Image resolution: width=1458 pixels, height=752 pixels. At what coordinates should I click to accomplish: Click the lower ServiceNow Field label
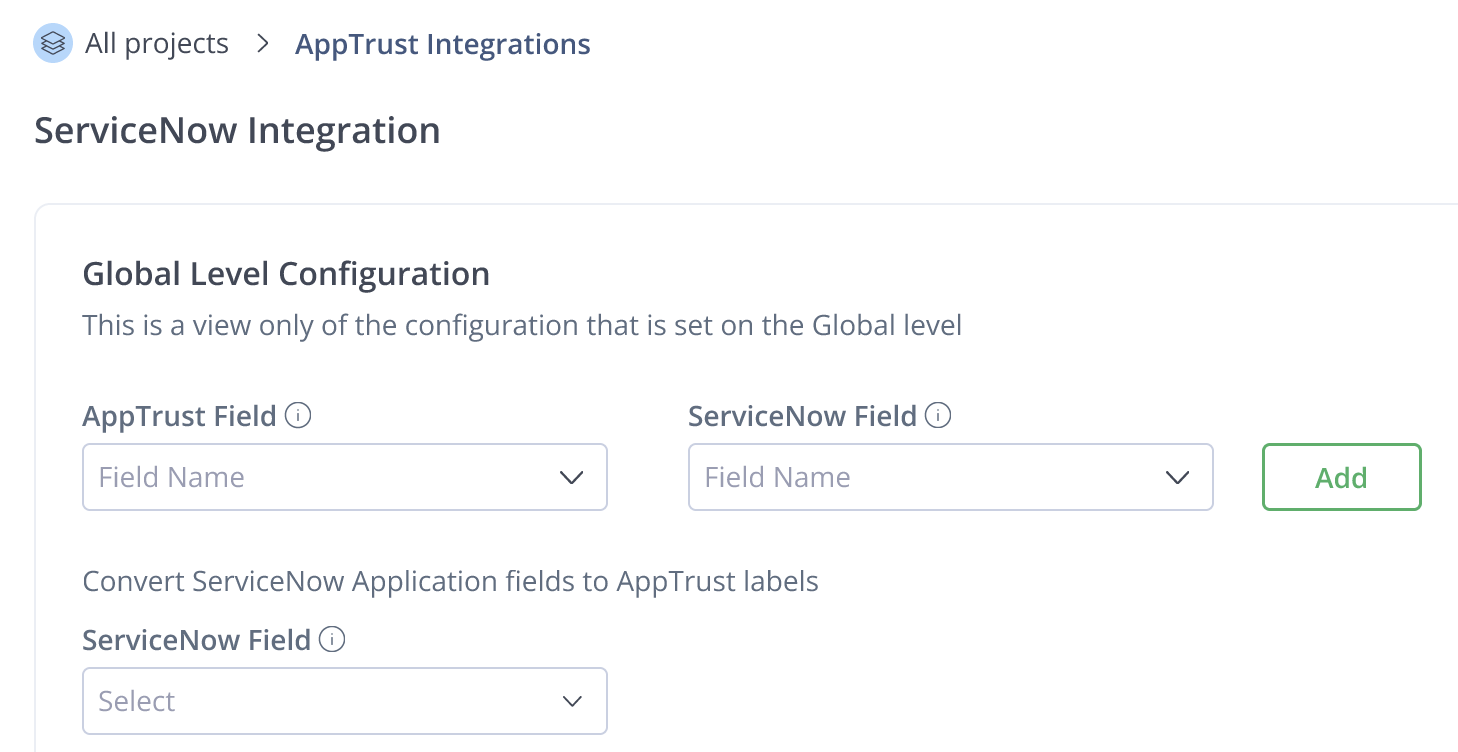[196, 640]
